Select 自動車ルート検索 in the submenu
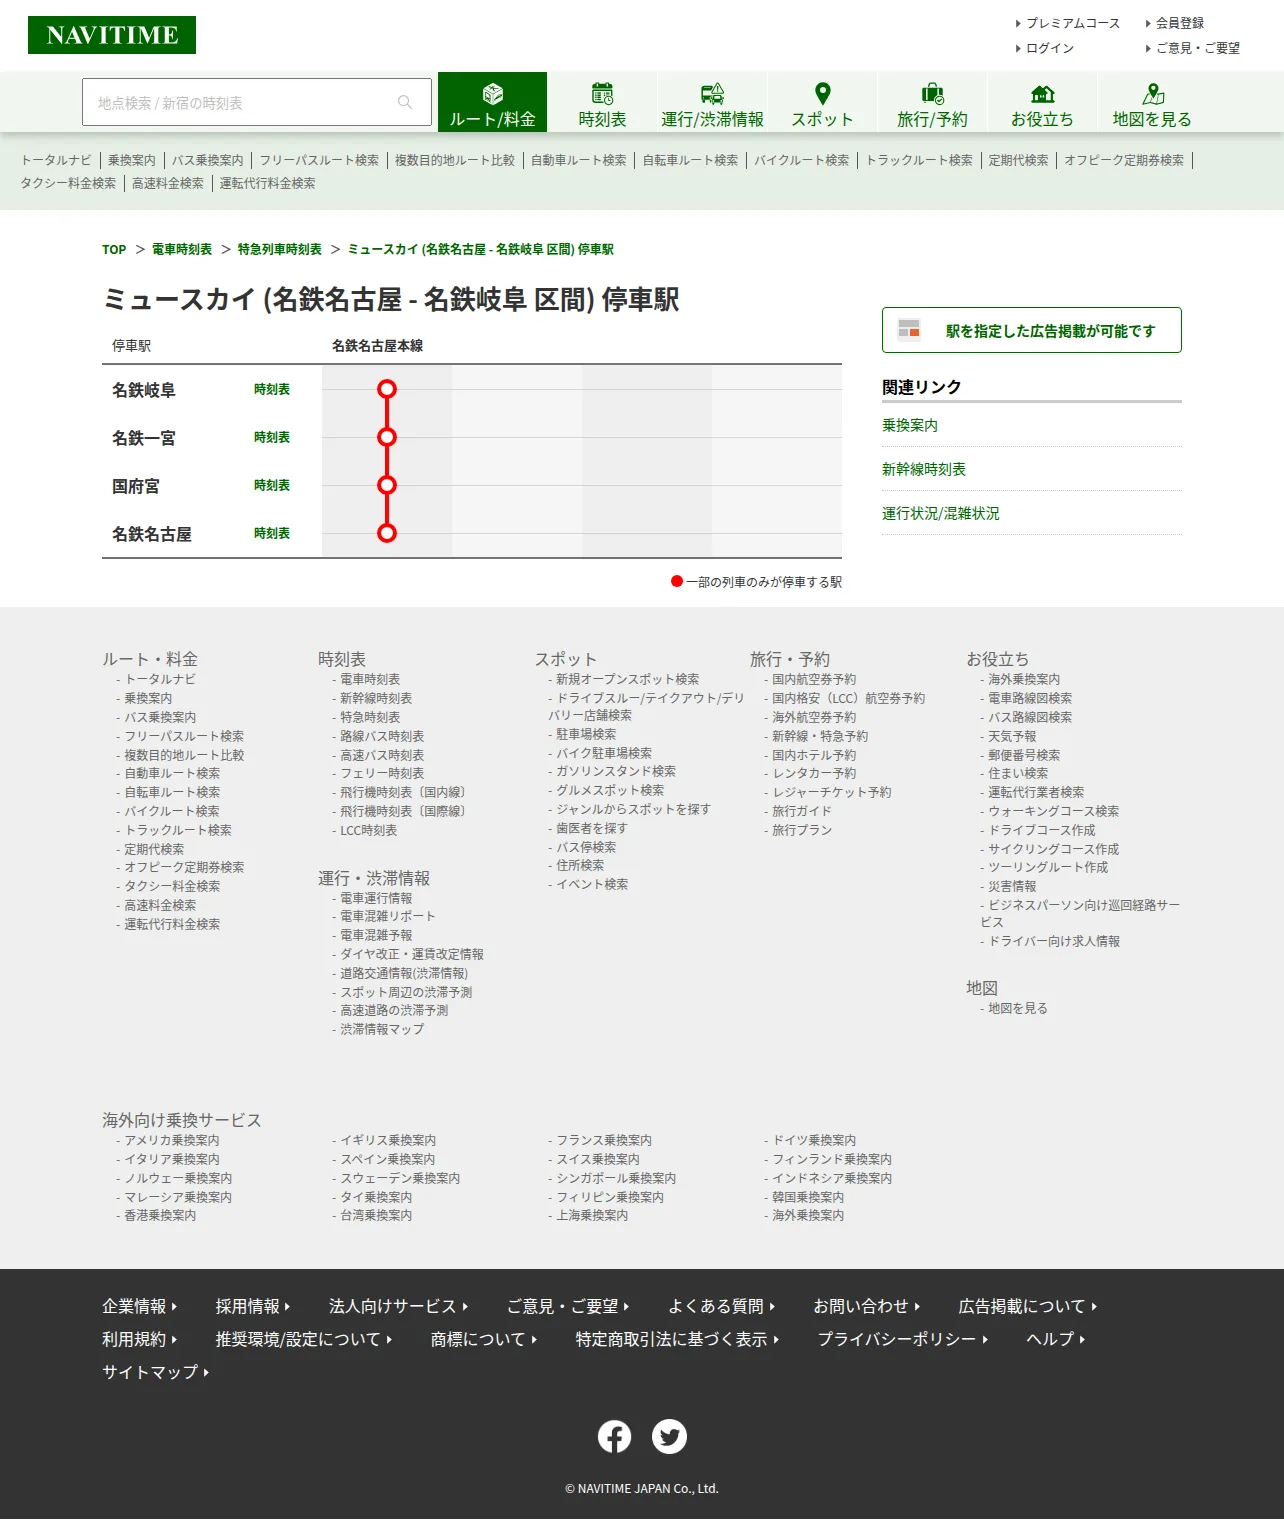Viewport: 1284px width, 1520px height. click(579, 160)
